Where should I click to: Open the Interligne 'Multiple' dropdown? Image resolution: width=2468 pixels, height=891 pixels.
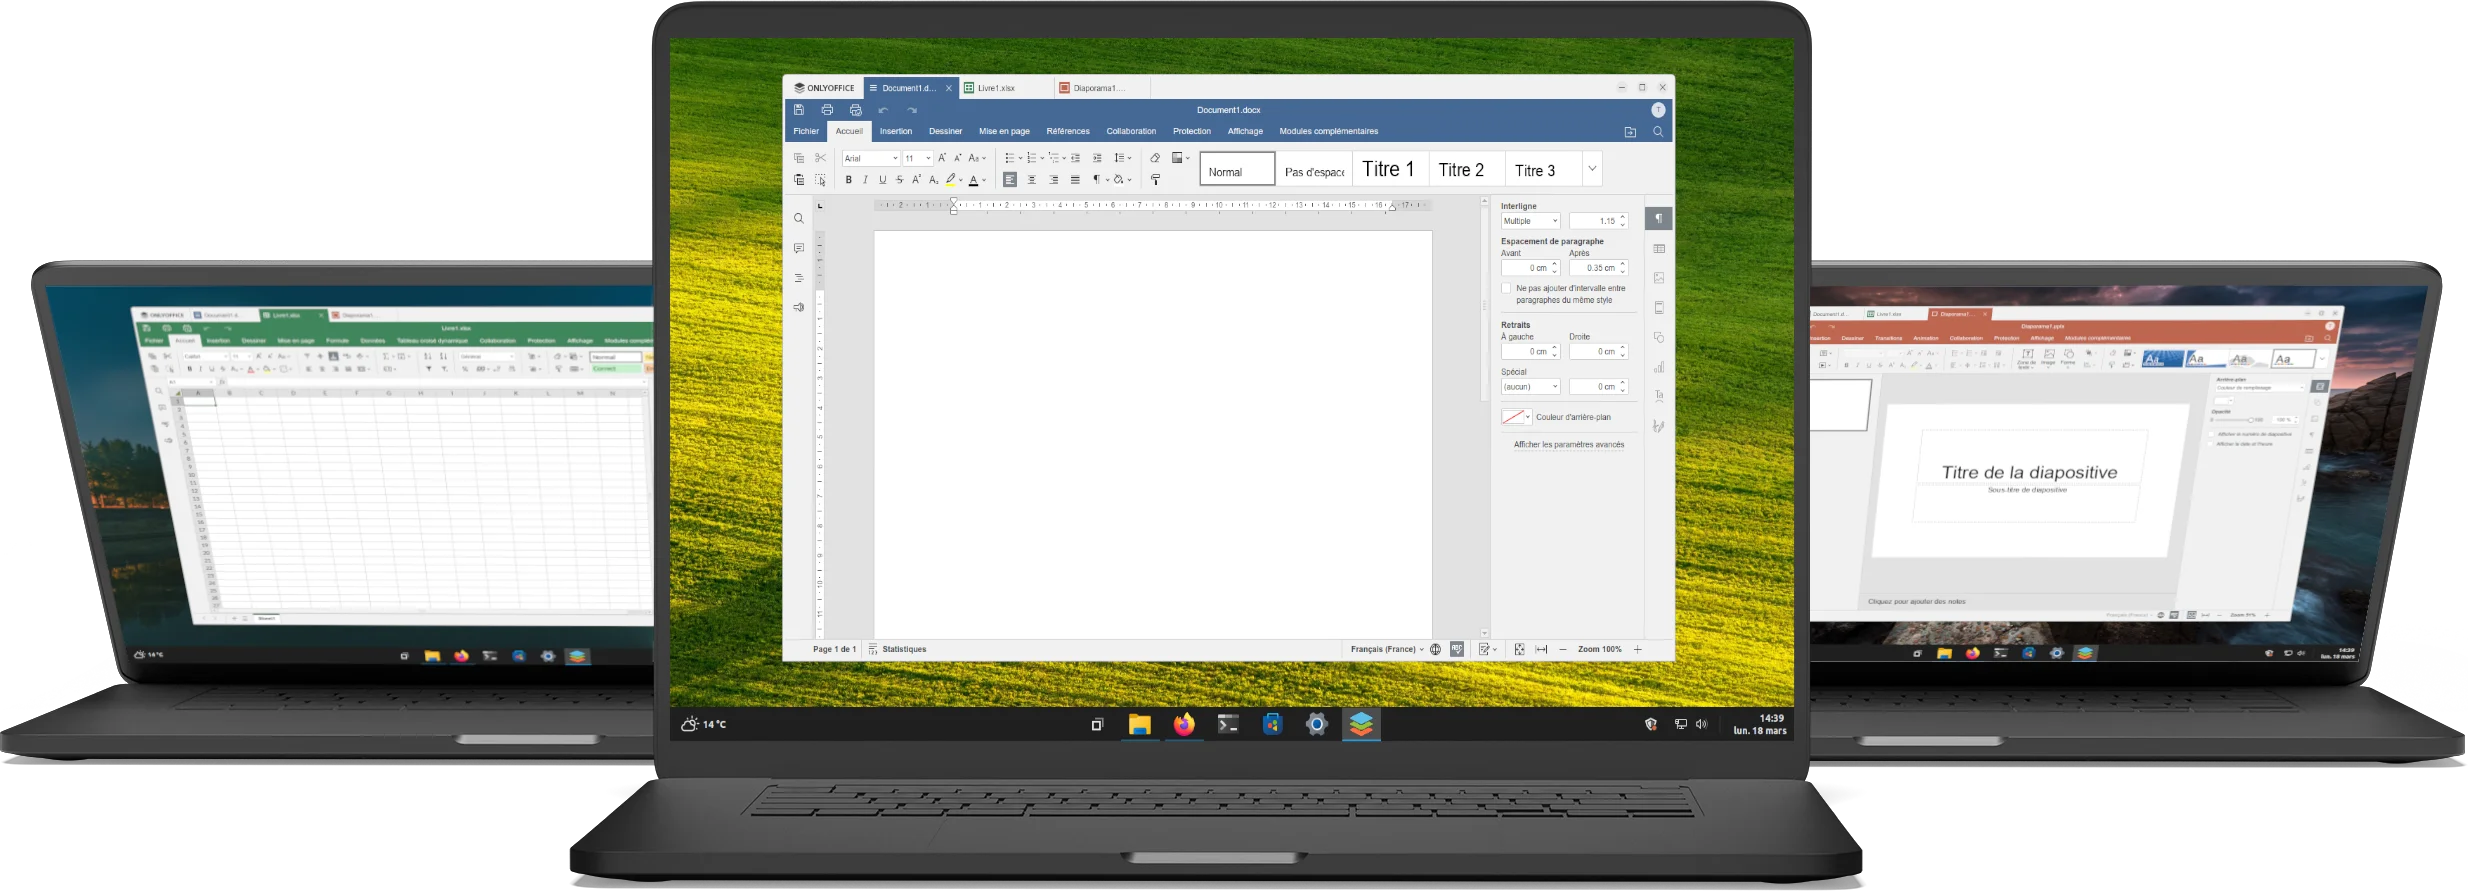coord(1530,221)
